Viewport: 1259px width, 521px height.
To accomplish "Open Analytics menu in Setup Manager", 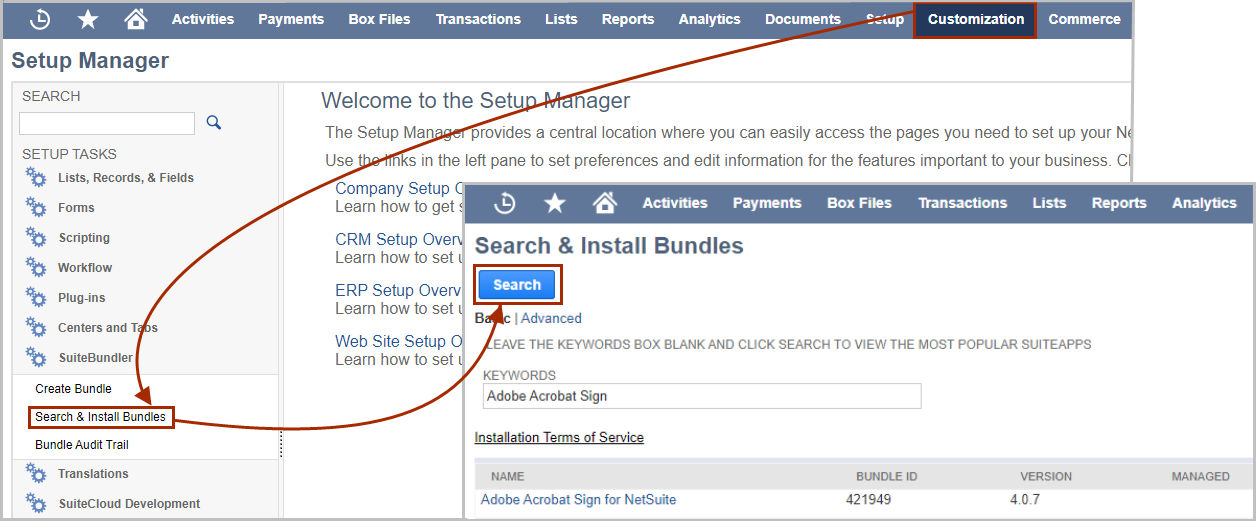I will click(x=710, y=19).
